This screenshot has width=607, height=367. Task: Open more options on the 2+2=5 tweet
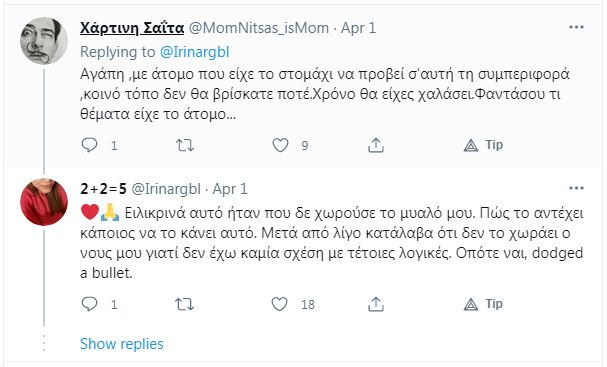point(576,188)
